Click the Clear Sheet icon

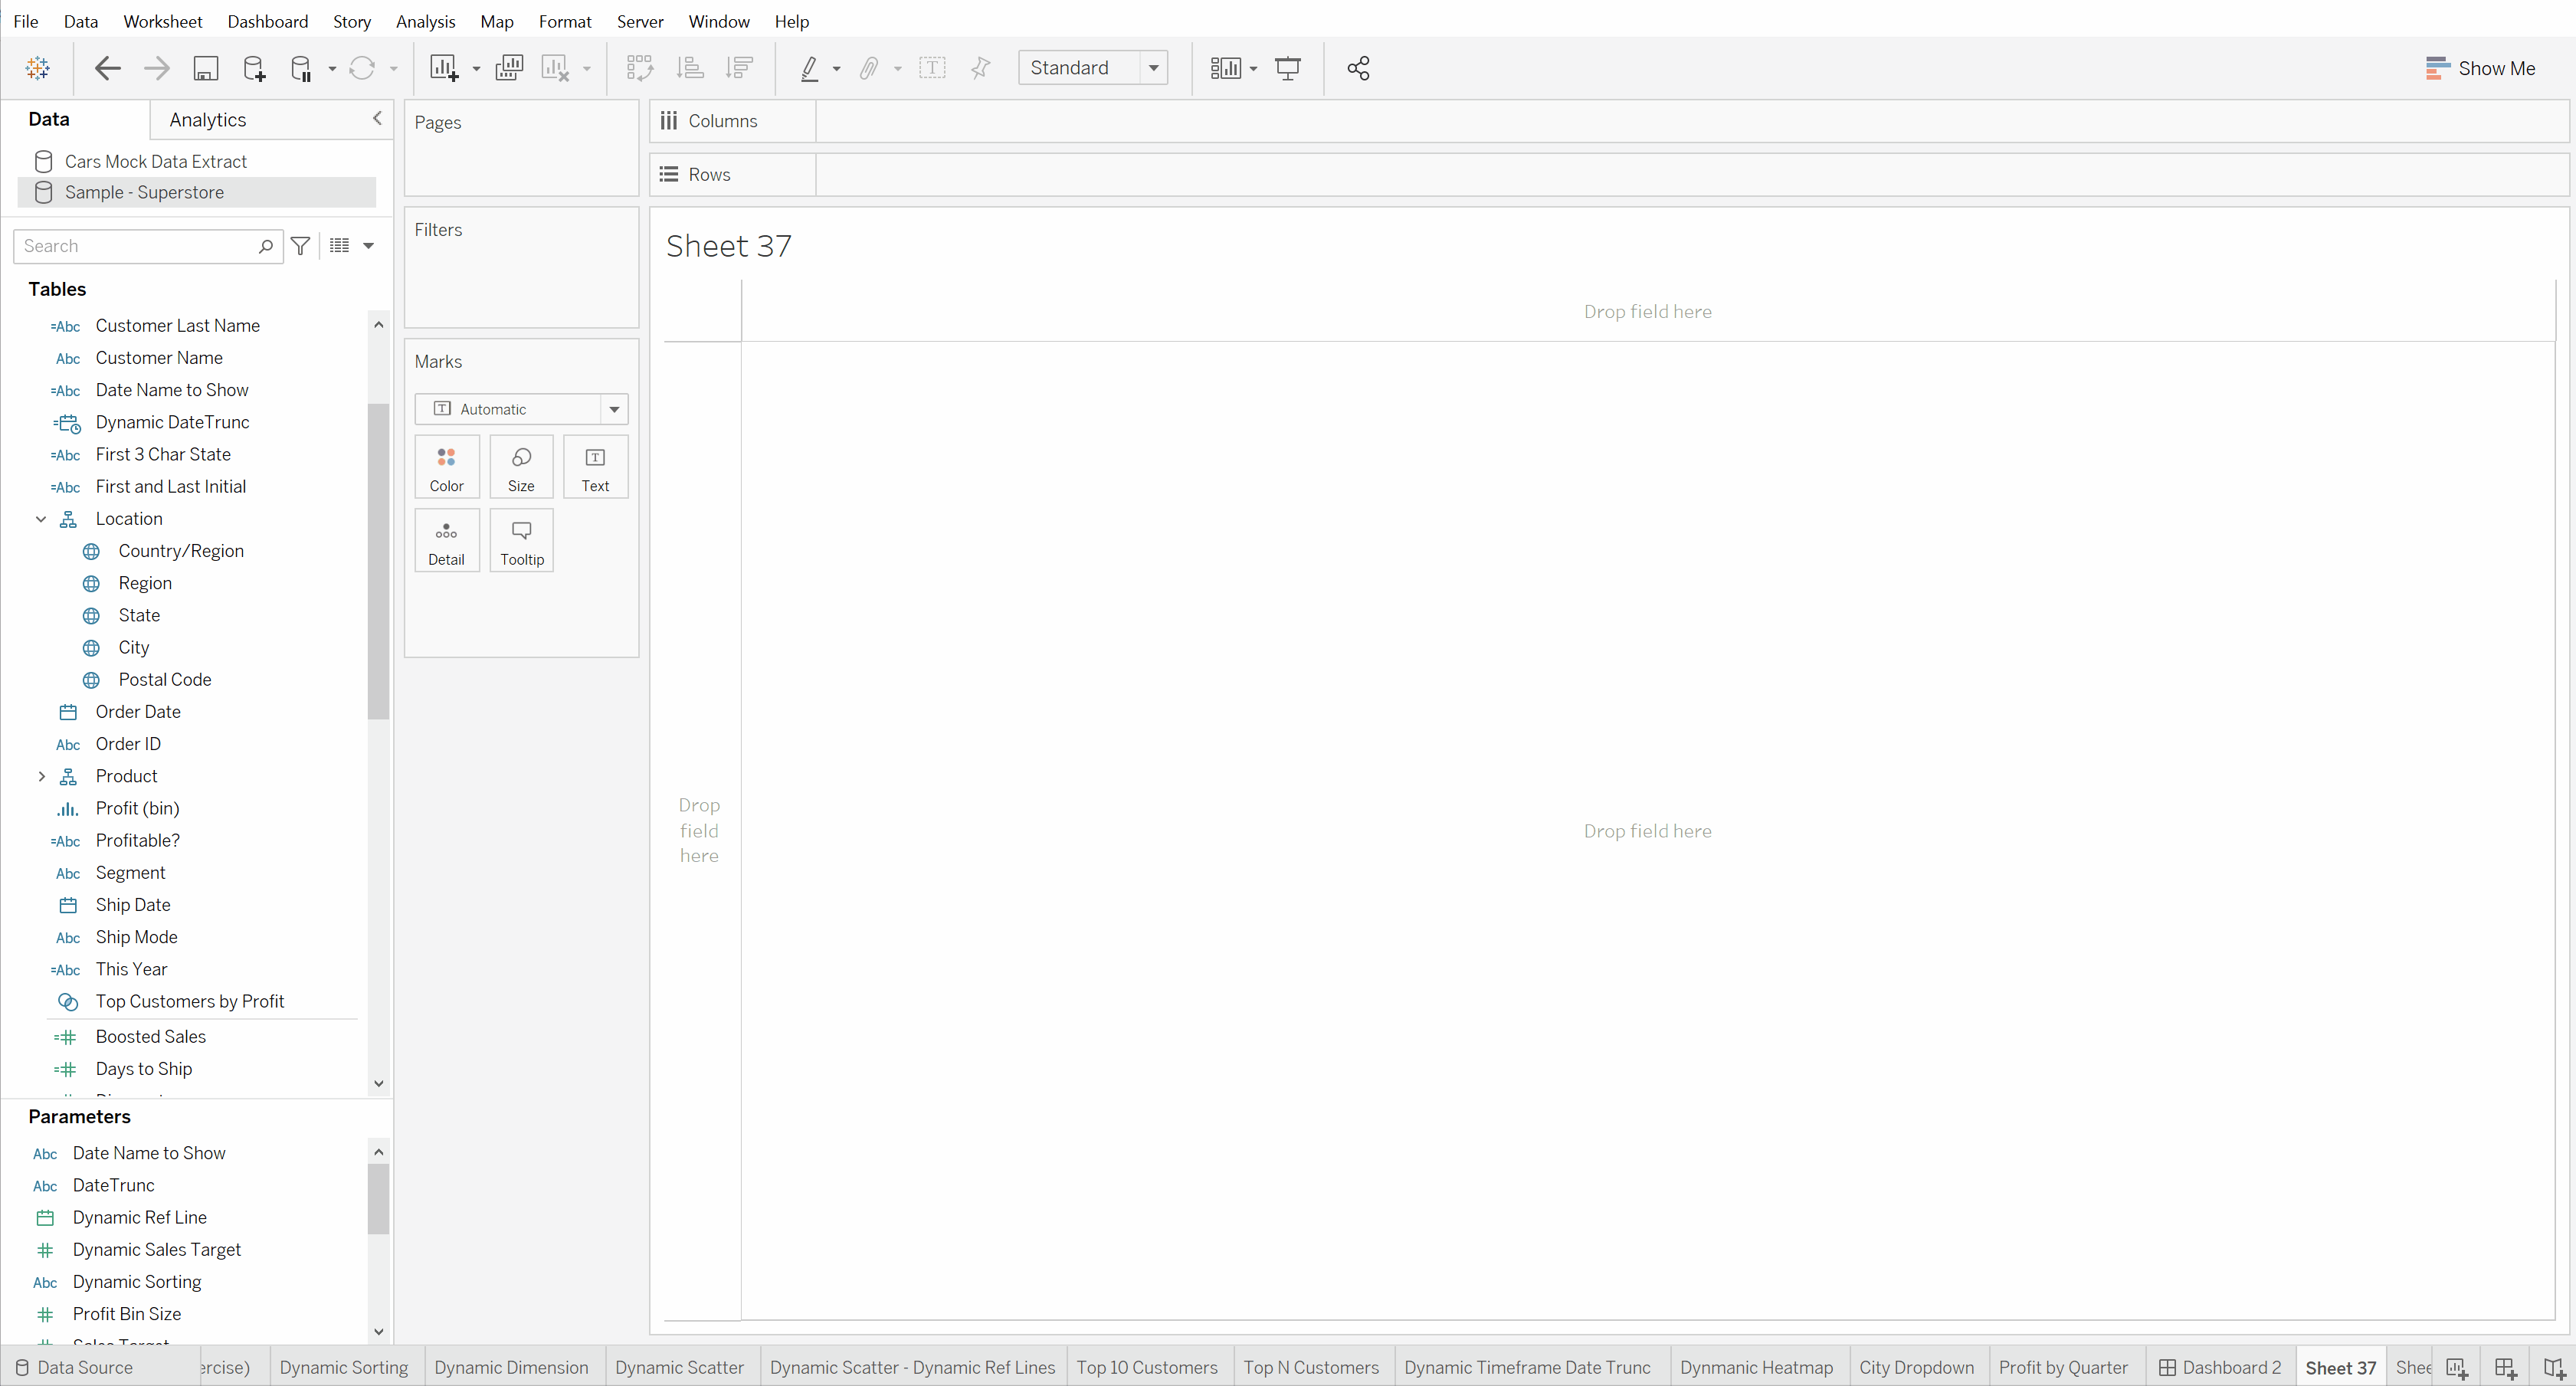coord(555,68)
